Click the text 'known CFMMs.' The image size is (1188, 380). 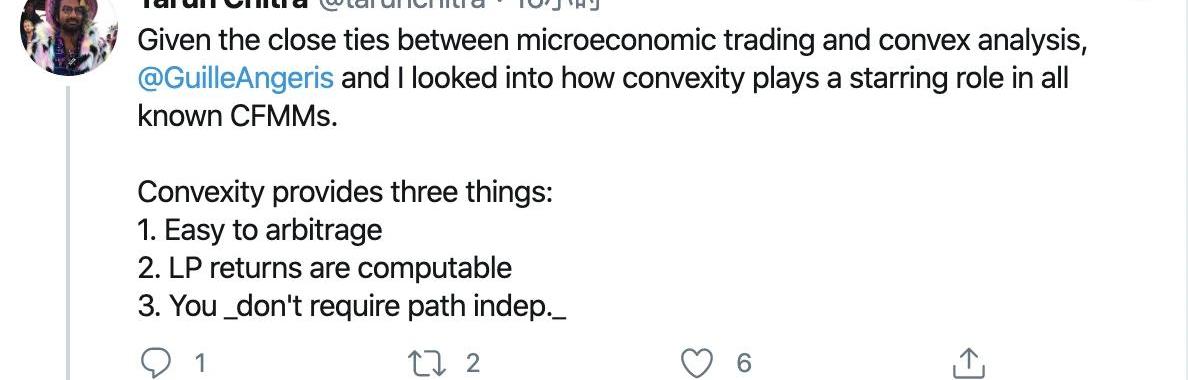[237, 117]
